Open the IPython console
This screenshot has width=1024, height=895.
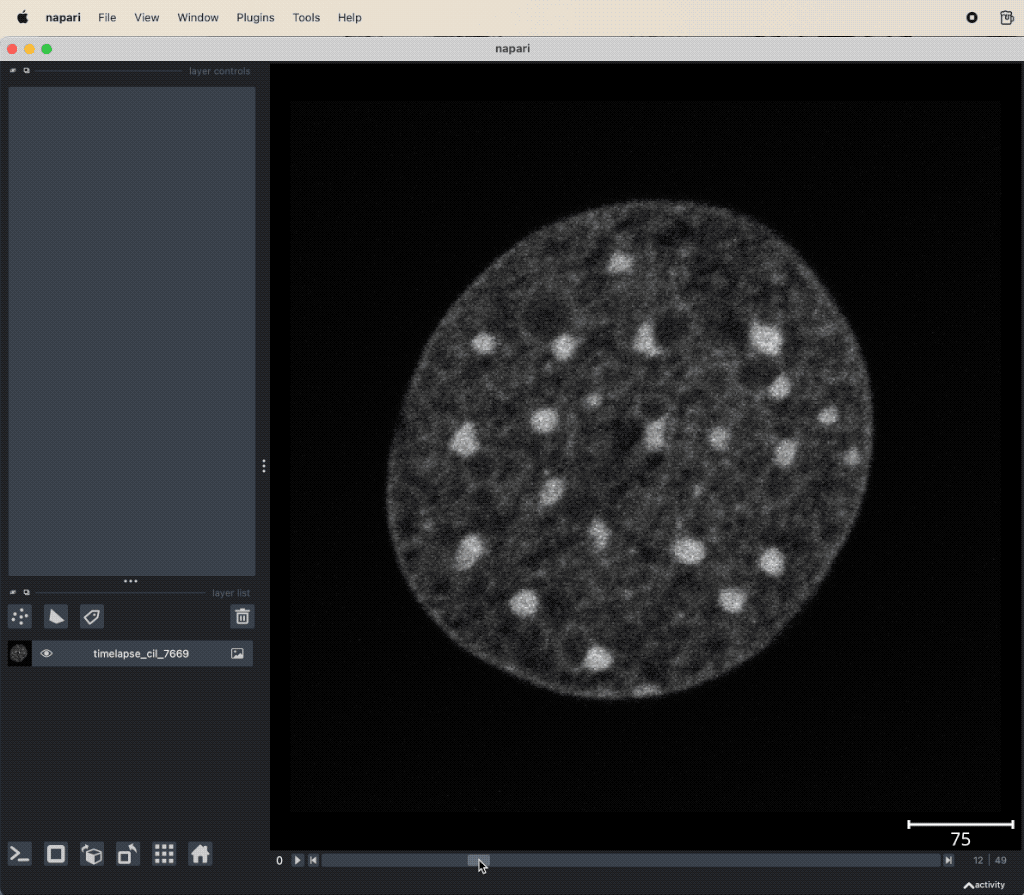point(20,854)
